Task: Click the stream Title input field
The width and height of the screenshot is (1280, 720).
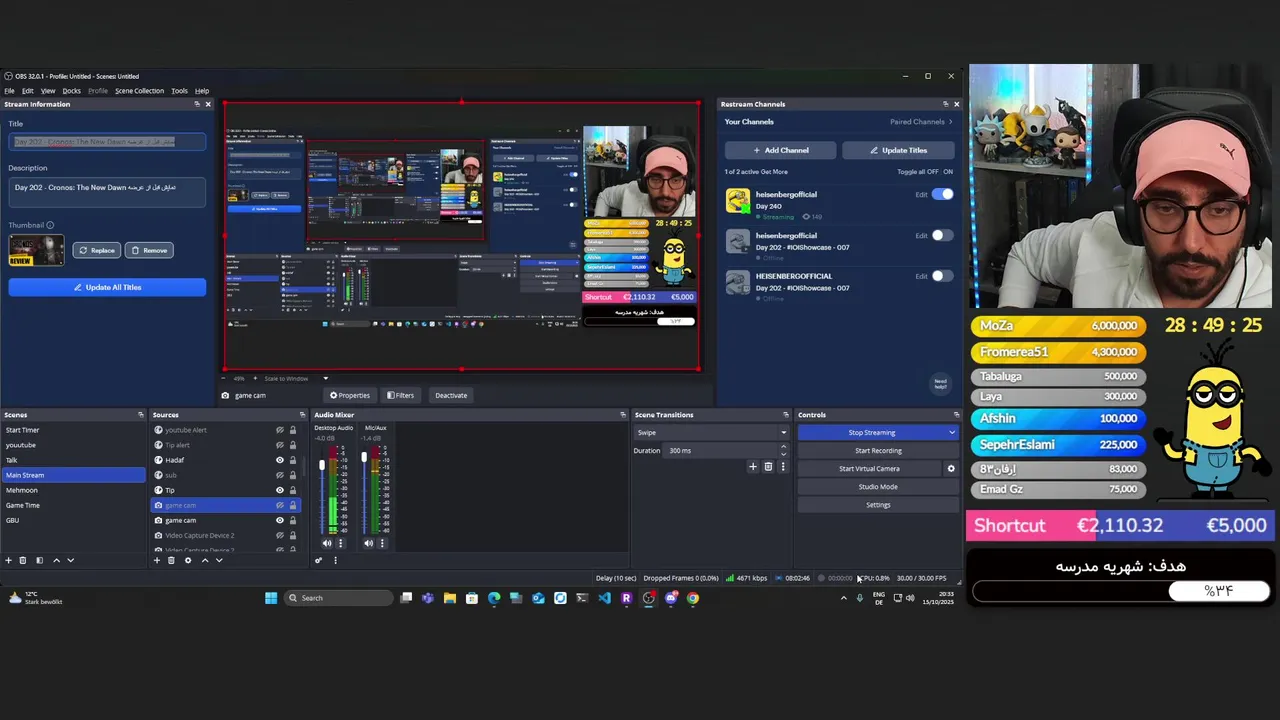Action: [107, 142]
